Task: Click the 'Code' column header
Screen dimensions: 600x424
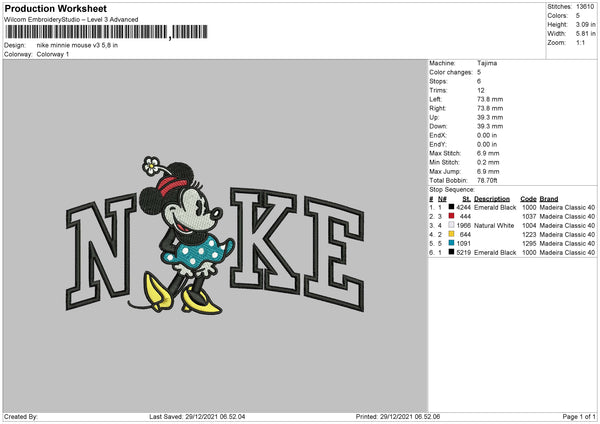Action: coord(528,199)
